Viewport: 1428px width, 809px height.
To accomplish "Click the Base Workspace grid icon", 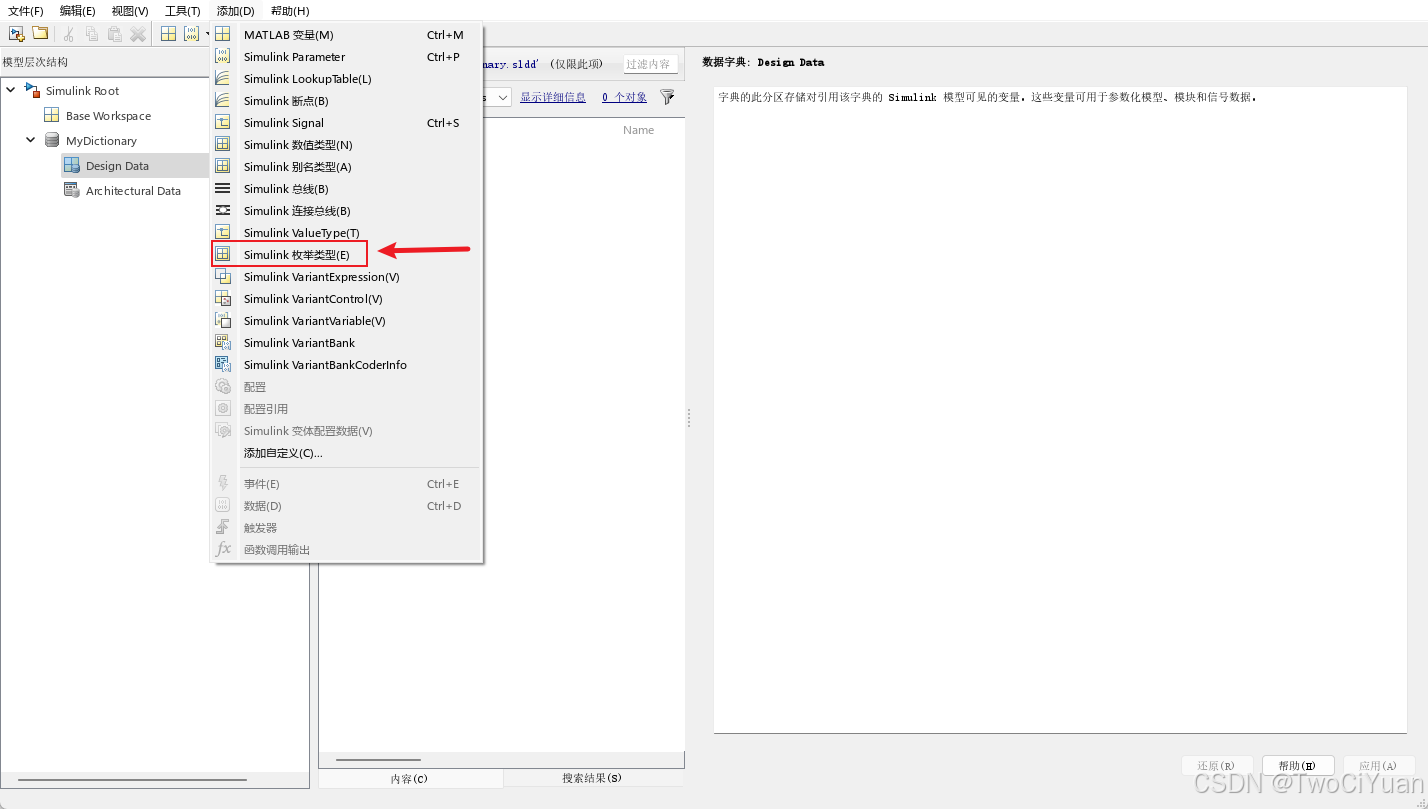I will tap(51, 115).
